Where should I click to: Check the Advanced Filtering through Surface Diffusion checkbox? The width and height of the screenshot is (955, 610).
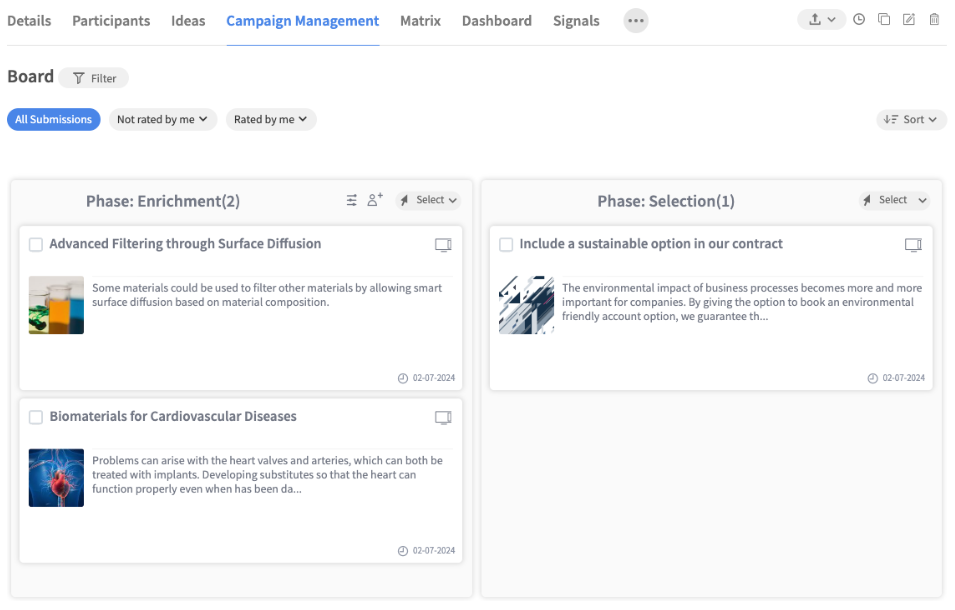pos(36,245)
